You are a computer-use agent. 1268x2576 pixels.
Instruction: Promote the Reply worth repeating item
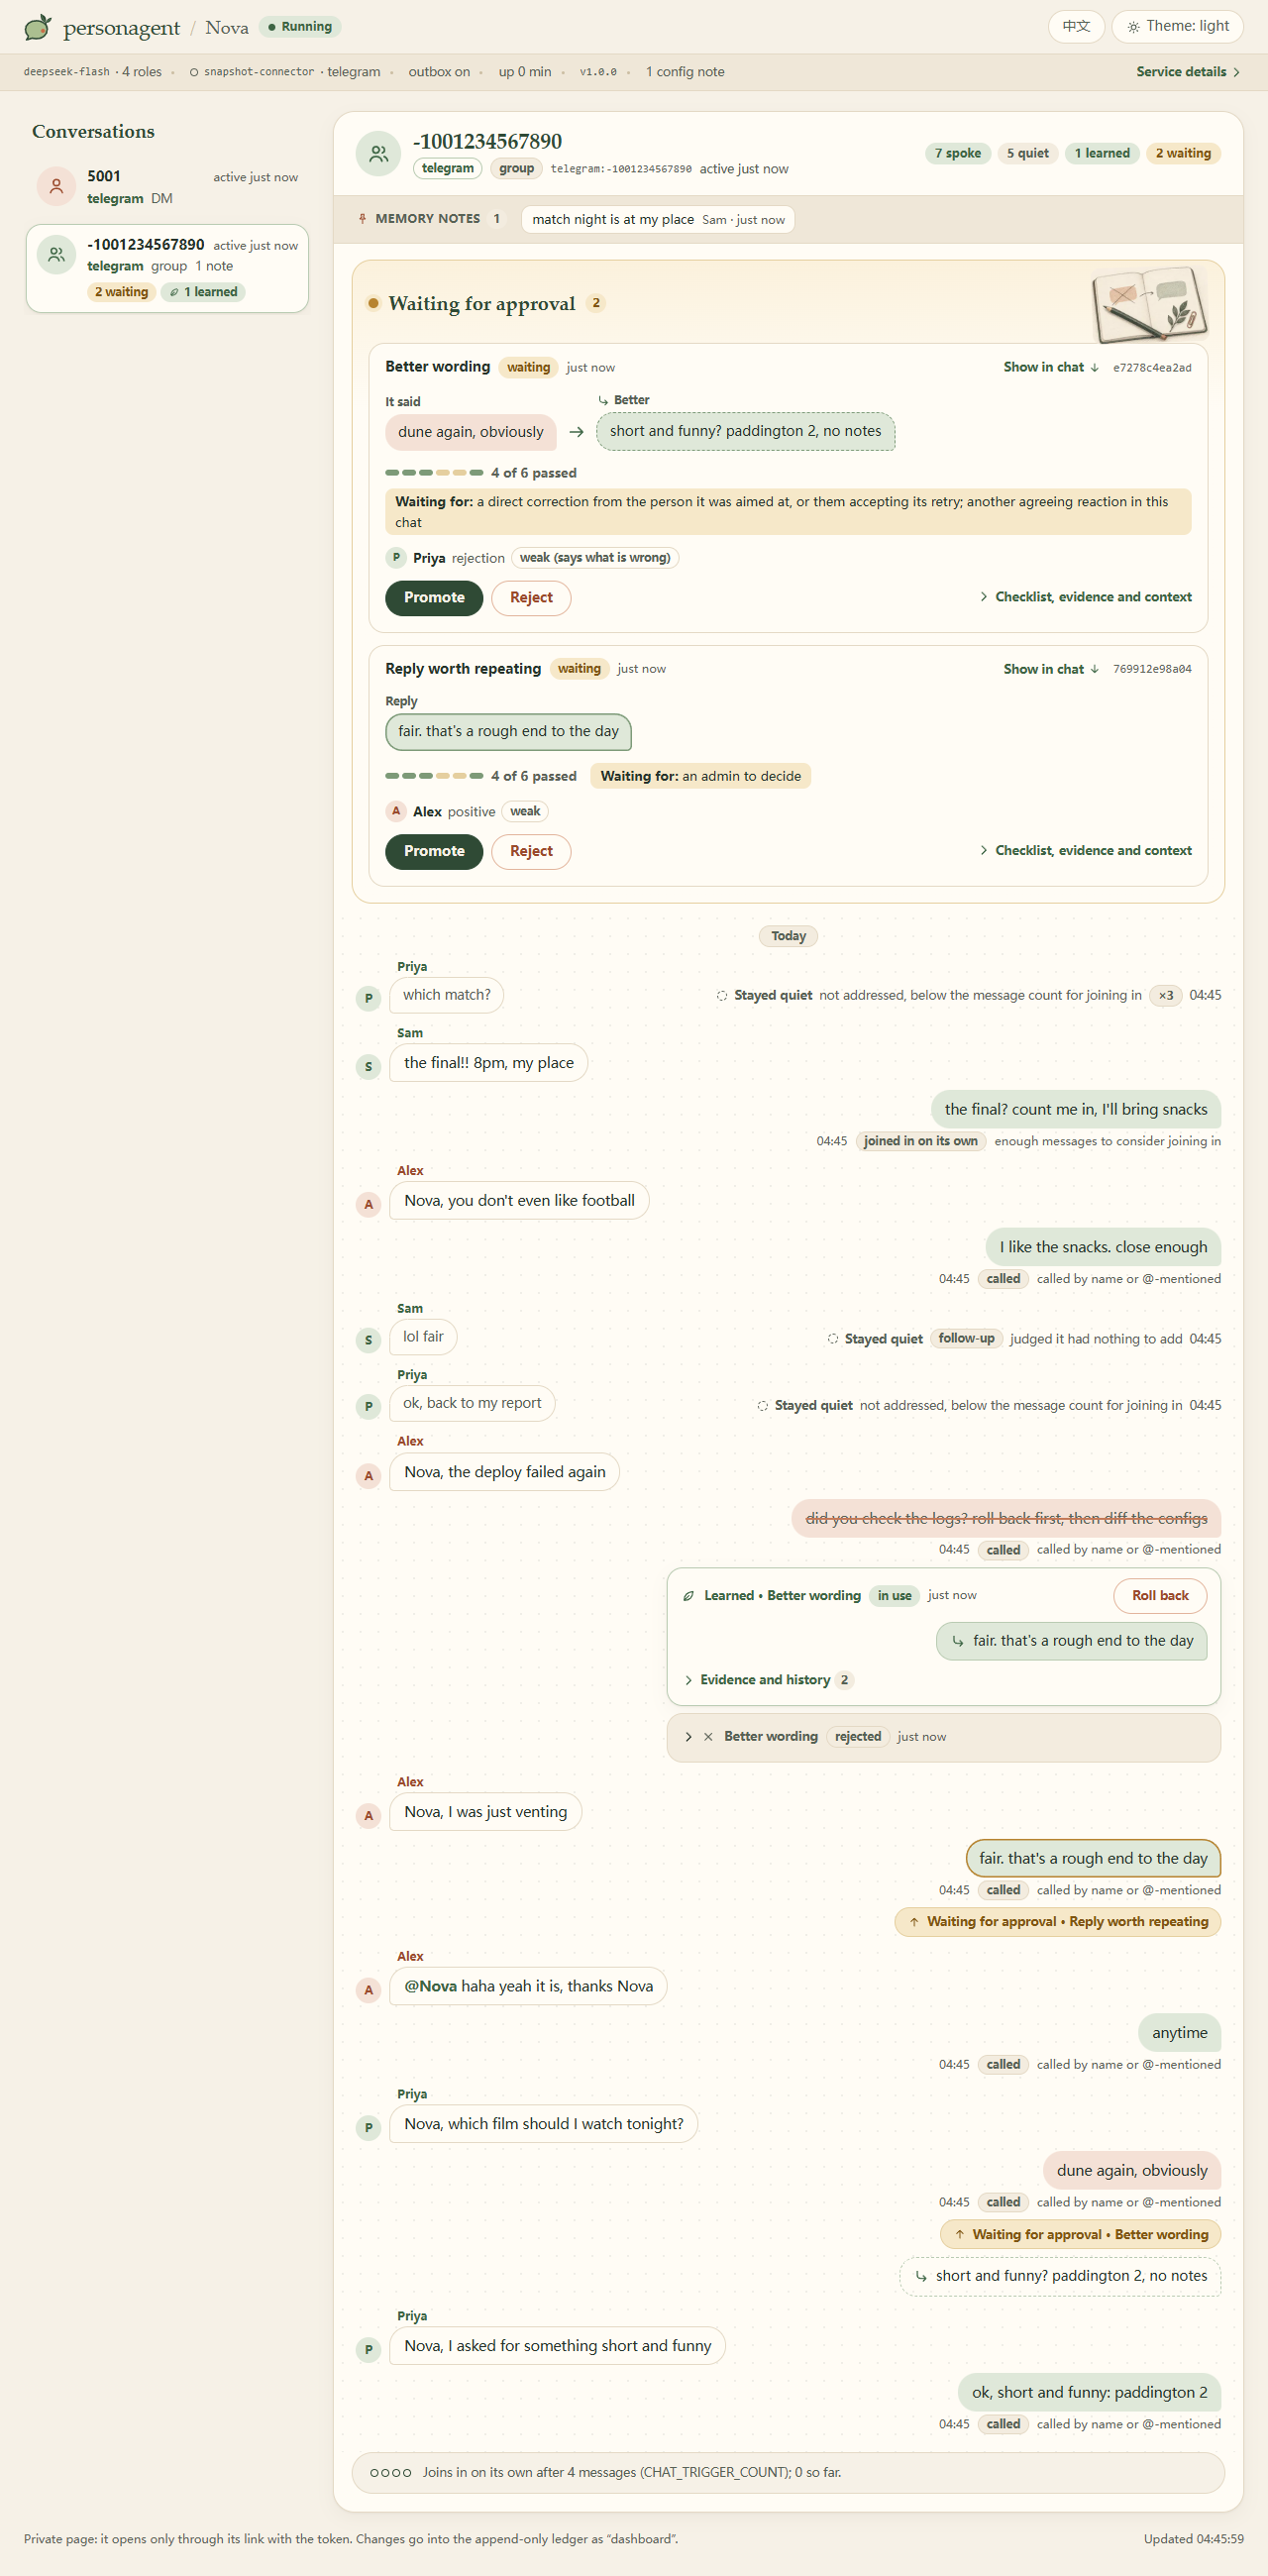(434, 852)
